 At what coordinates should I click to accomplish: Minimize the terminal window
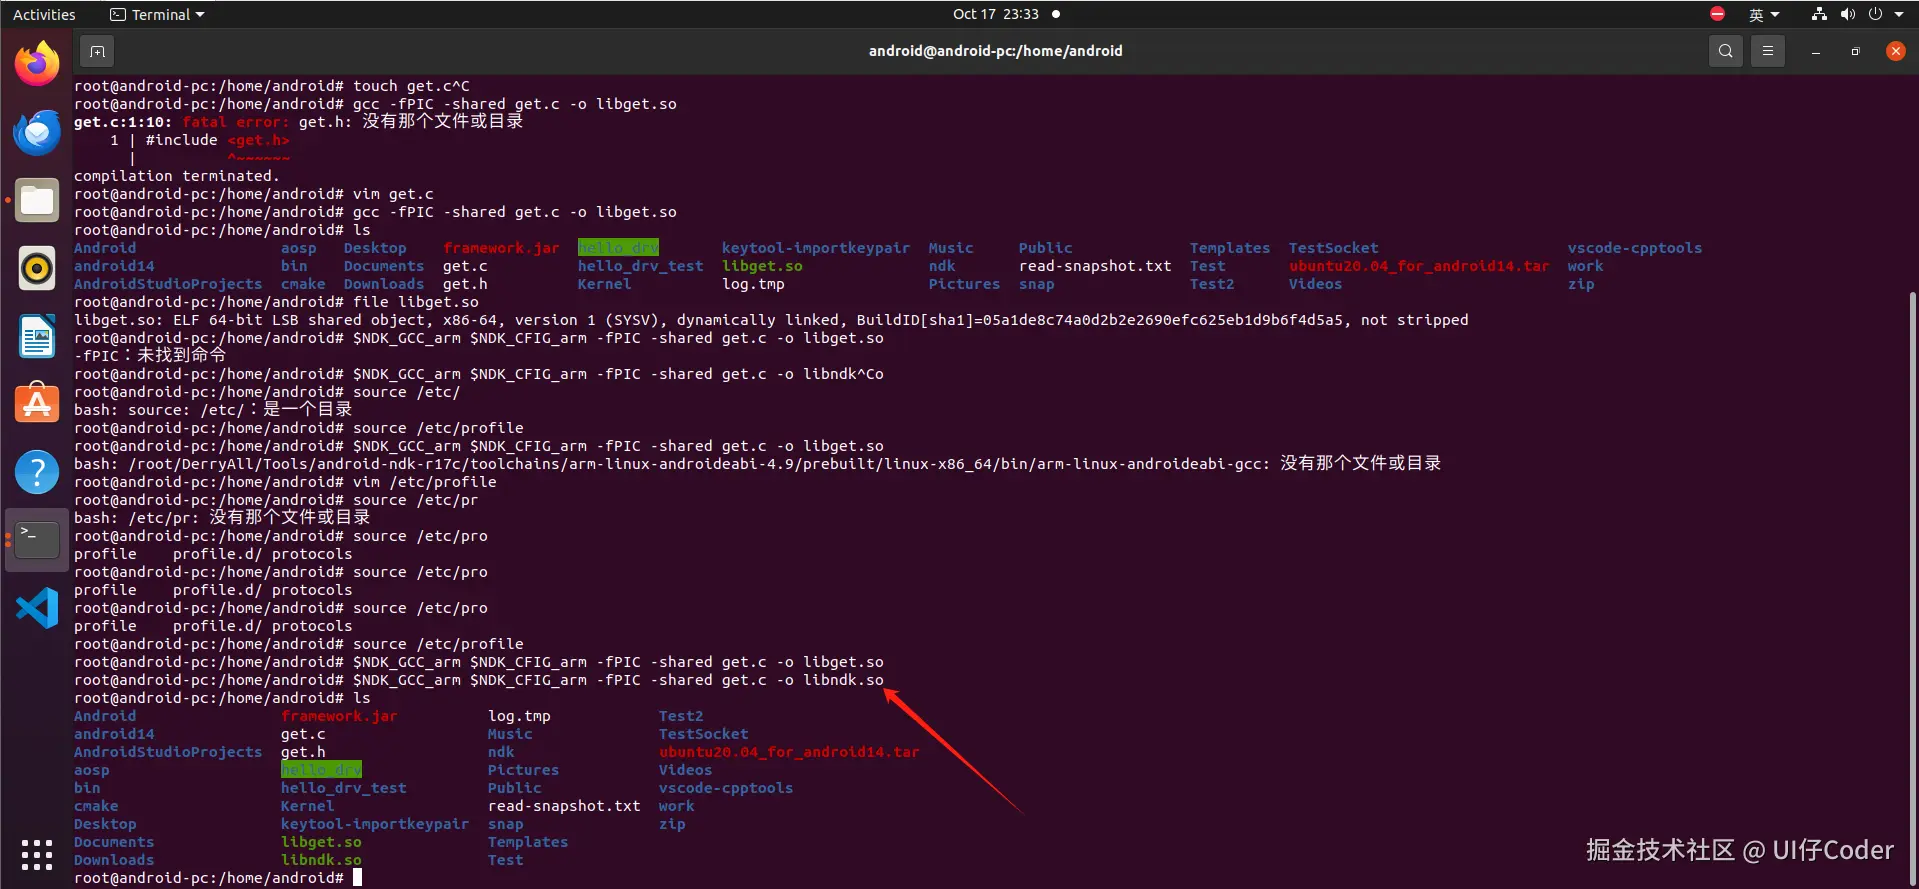point(1815,51)
